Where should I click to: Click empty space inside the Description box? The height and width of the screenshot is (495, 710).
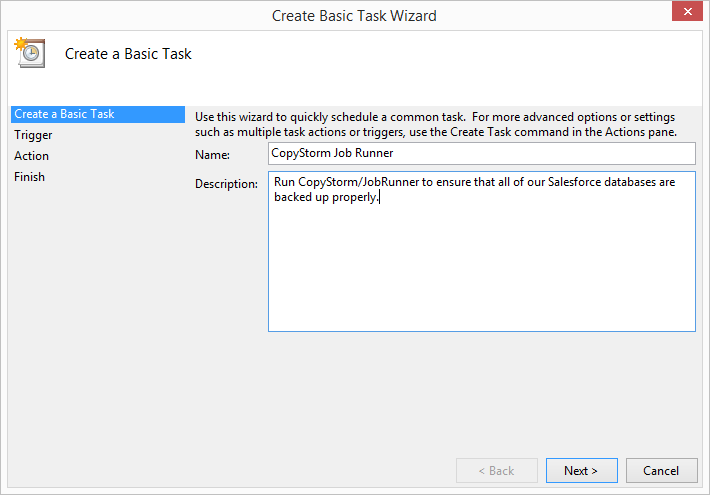482,272
